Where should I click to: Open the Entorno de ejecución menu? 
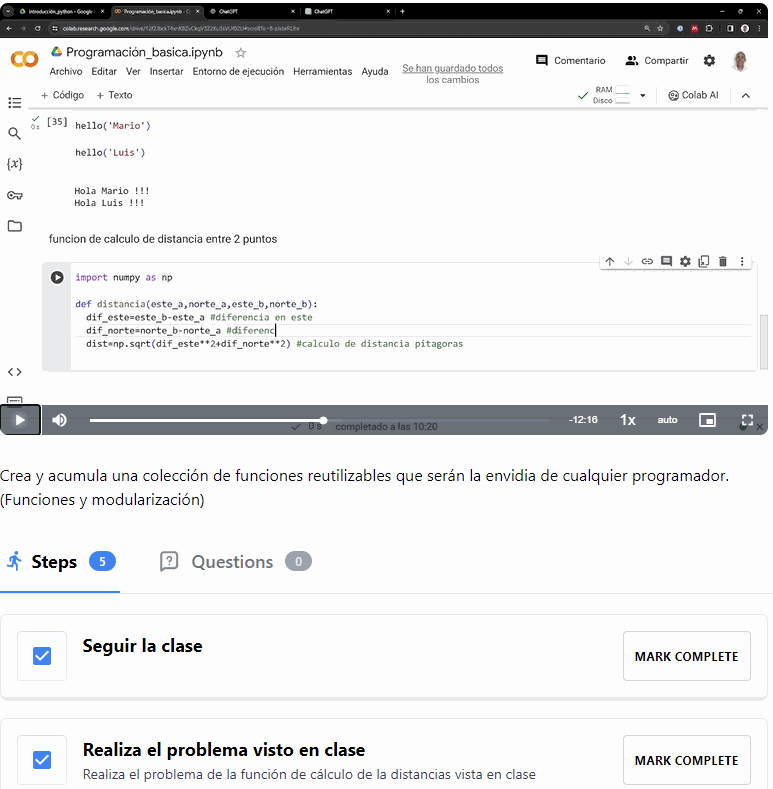(x=238, y=71)
